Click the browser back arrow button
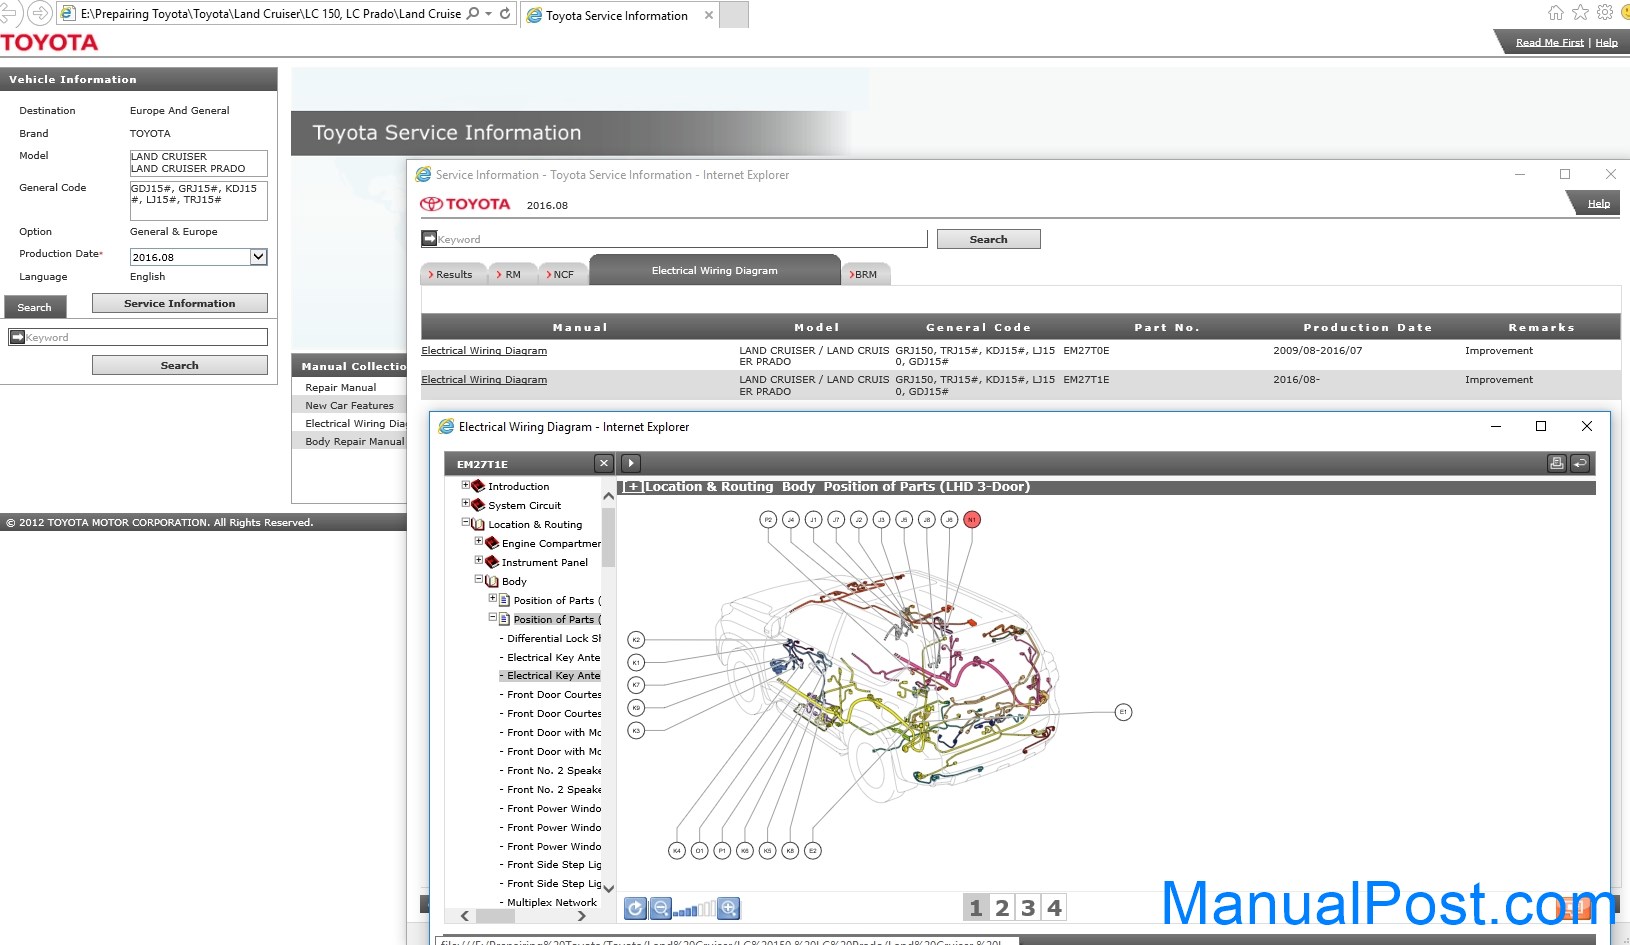 click(x=9, y=13)
